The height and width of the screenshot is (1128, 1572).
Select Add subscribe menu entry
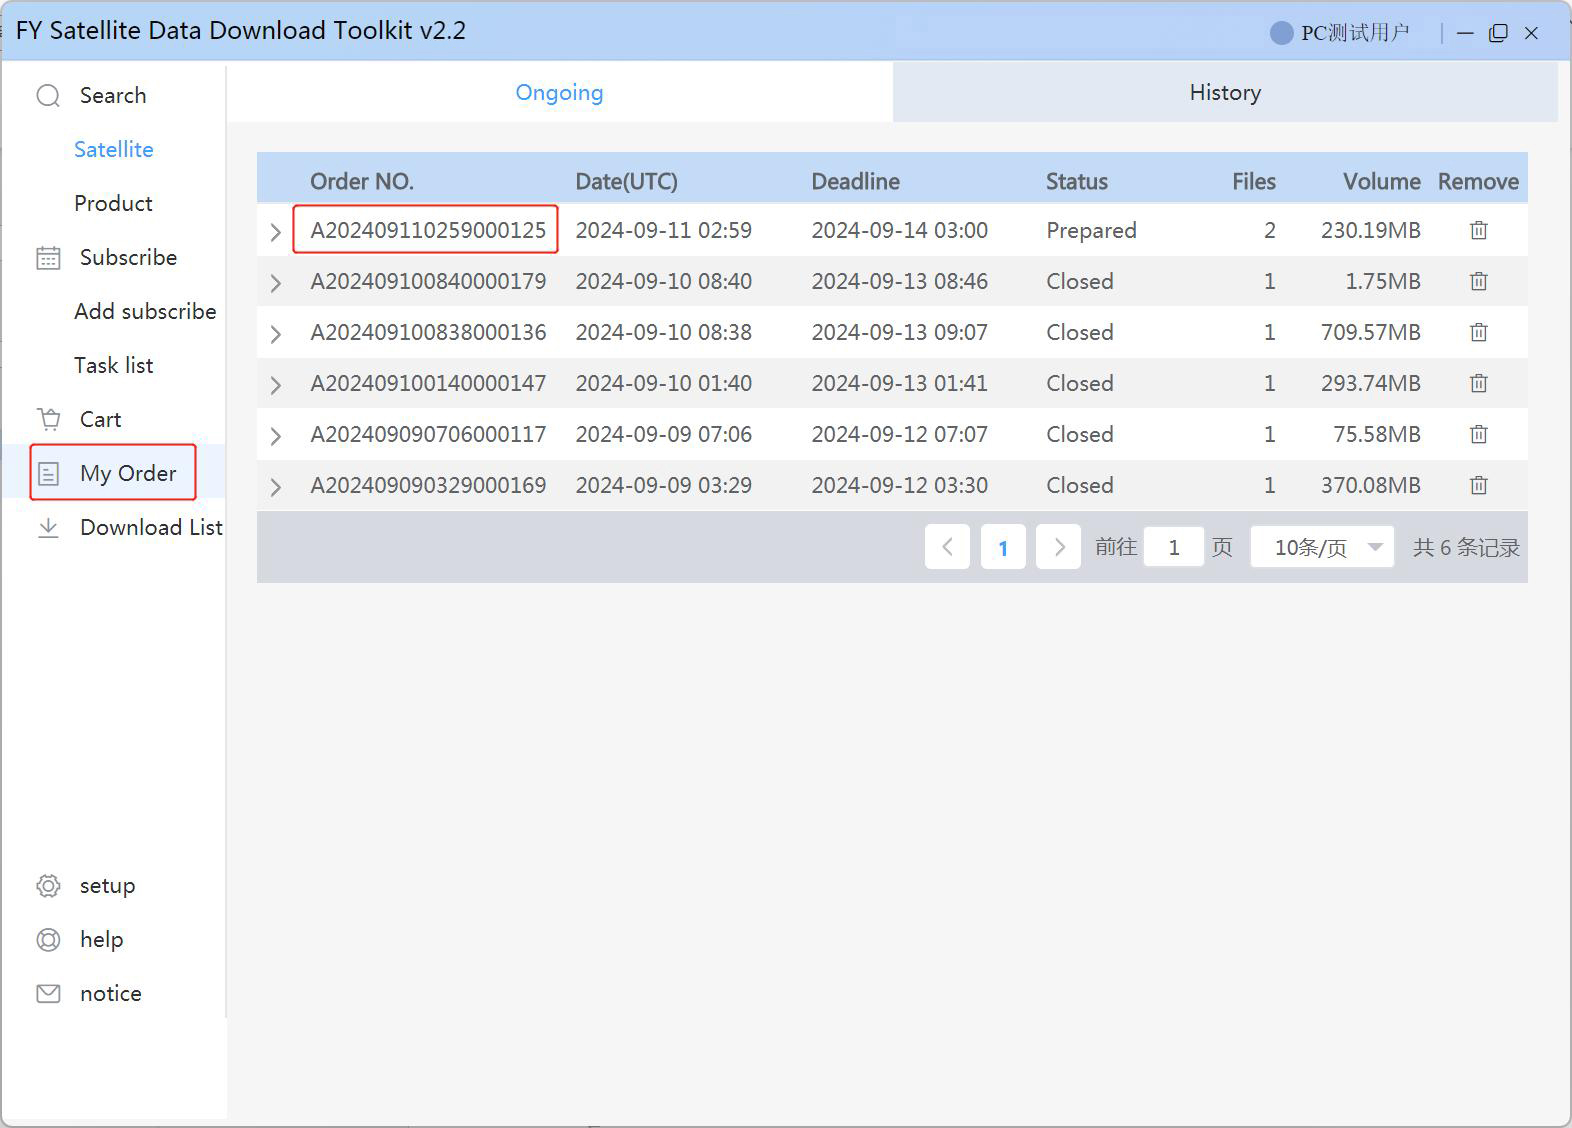[145, 312]
